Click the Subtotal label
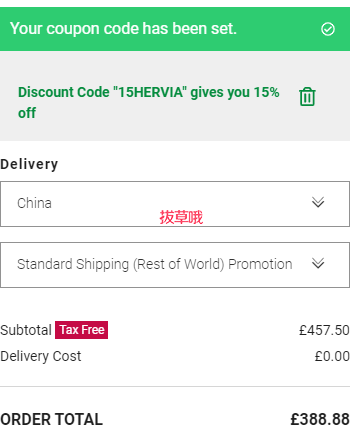362x434 pixels. pos(26,330)
